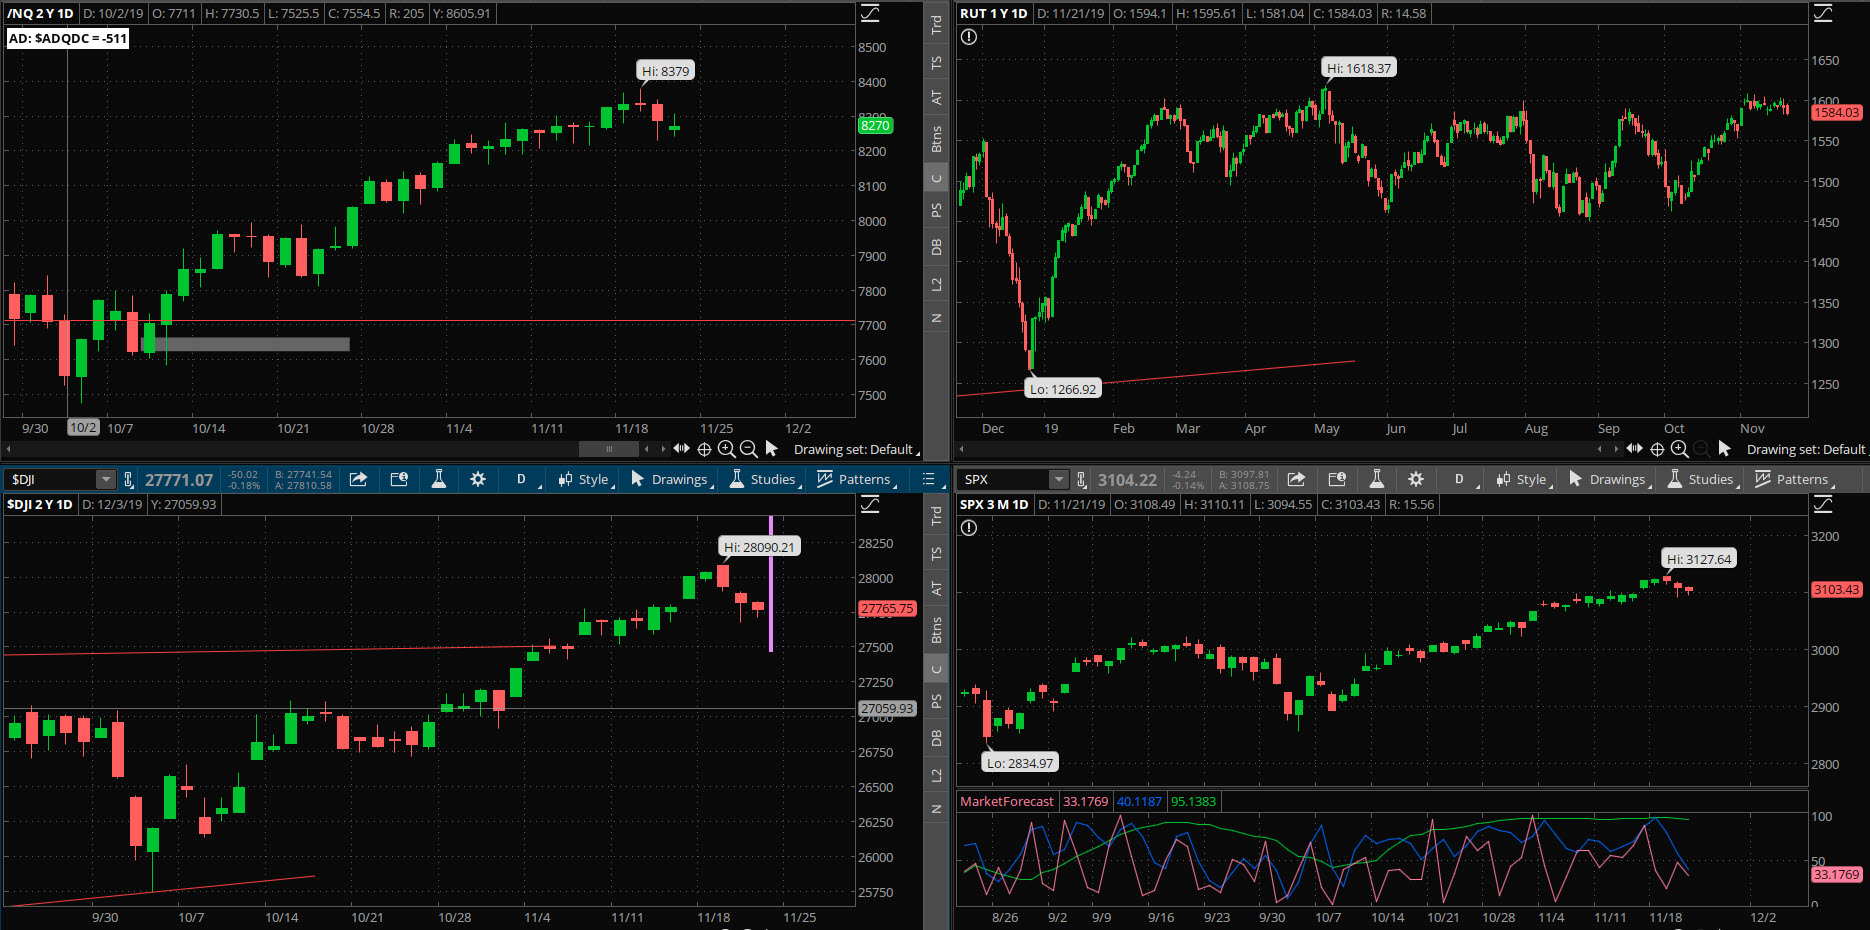Image resolution: width=1870 pixels, height=930 pixels.
Task: Toggle the C side panel on the $DJI chart
Action: point(936,670)
